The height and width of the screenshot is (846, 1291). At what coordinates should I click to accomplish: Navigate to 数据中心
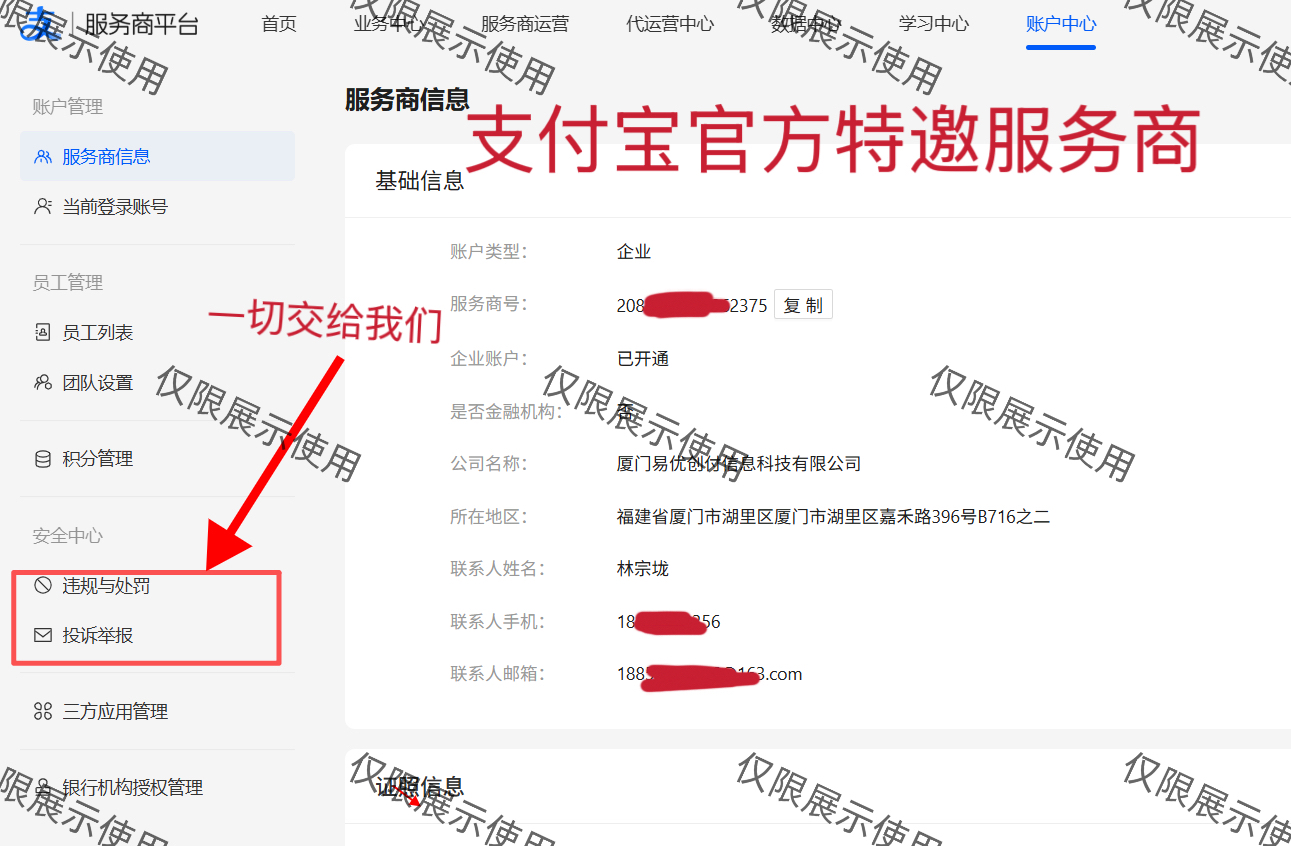pyautogui.click(x=804, y=24)
